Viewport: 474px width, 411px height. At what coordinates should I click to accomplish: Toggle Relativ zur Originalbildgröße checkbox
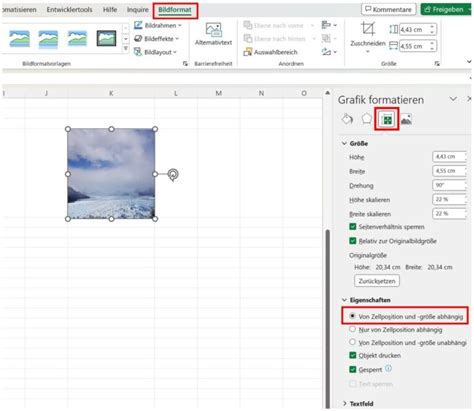click(353, 241)
